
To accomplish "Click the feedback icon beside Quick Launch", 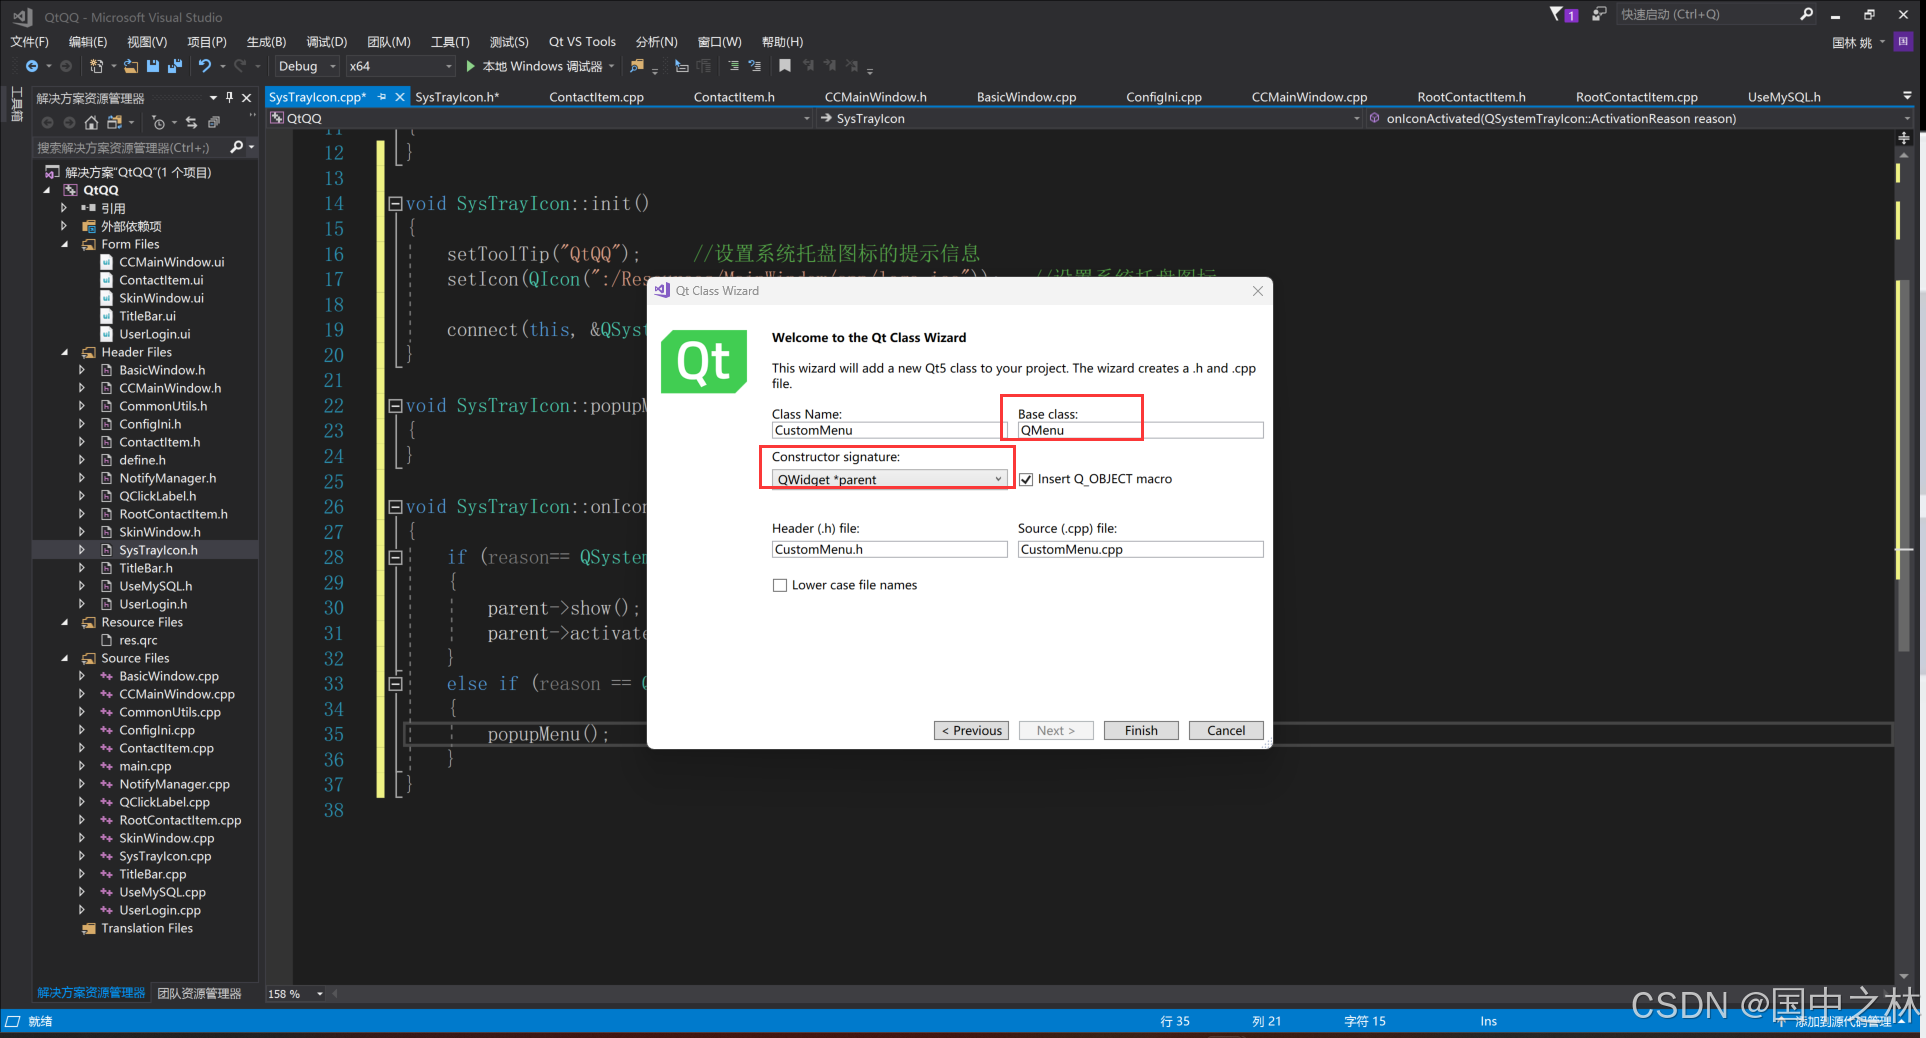I will point(1599,14).
